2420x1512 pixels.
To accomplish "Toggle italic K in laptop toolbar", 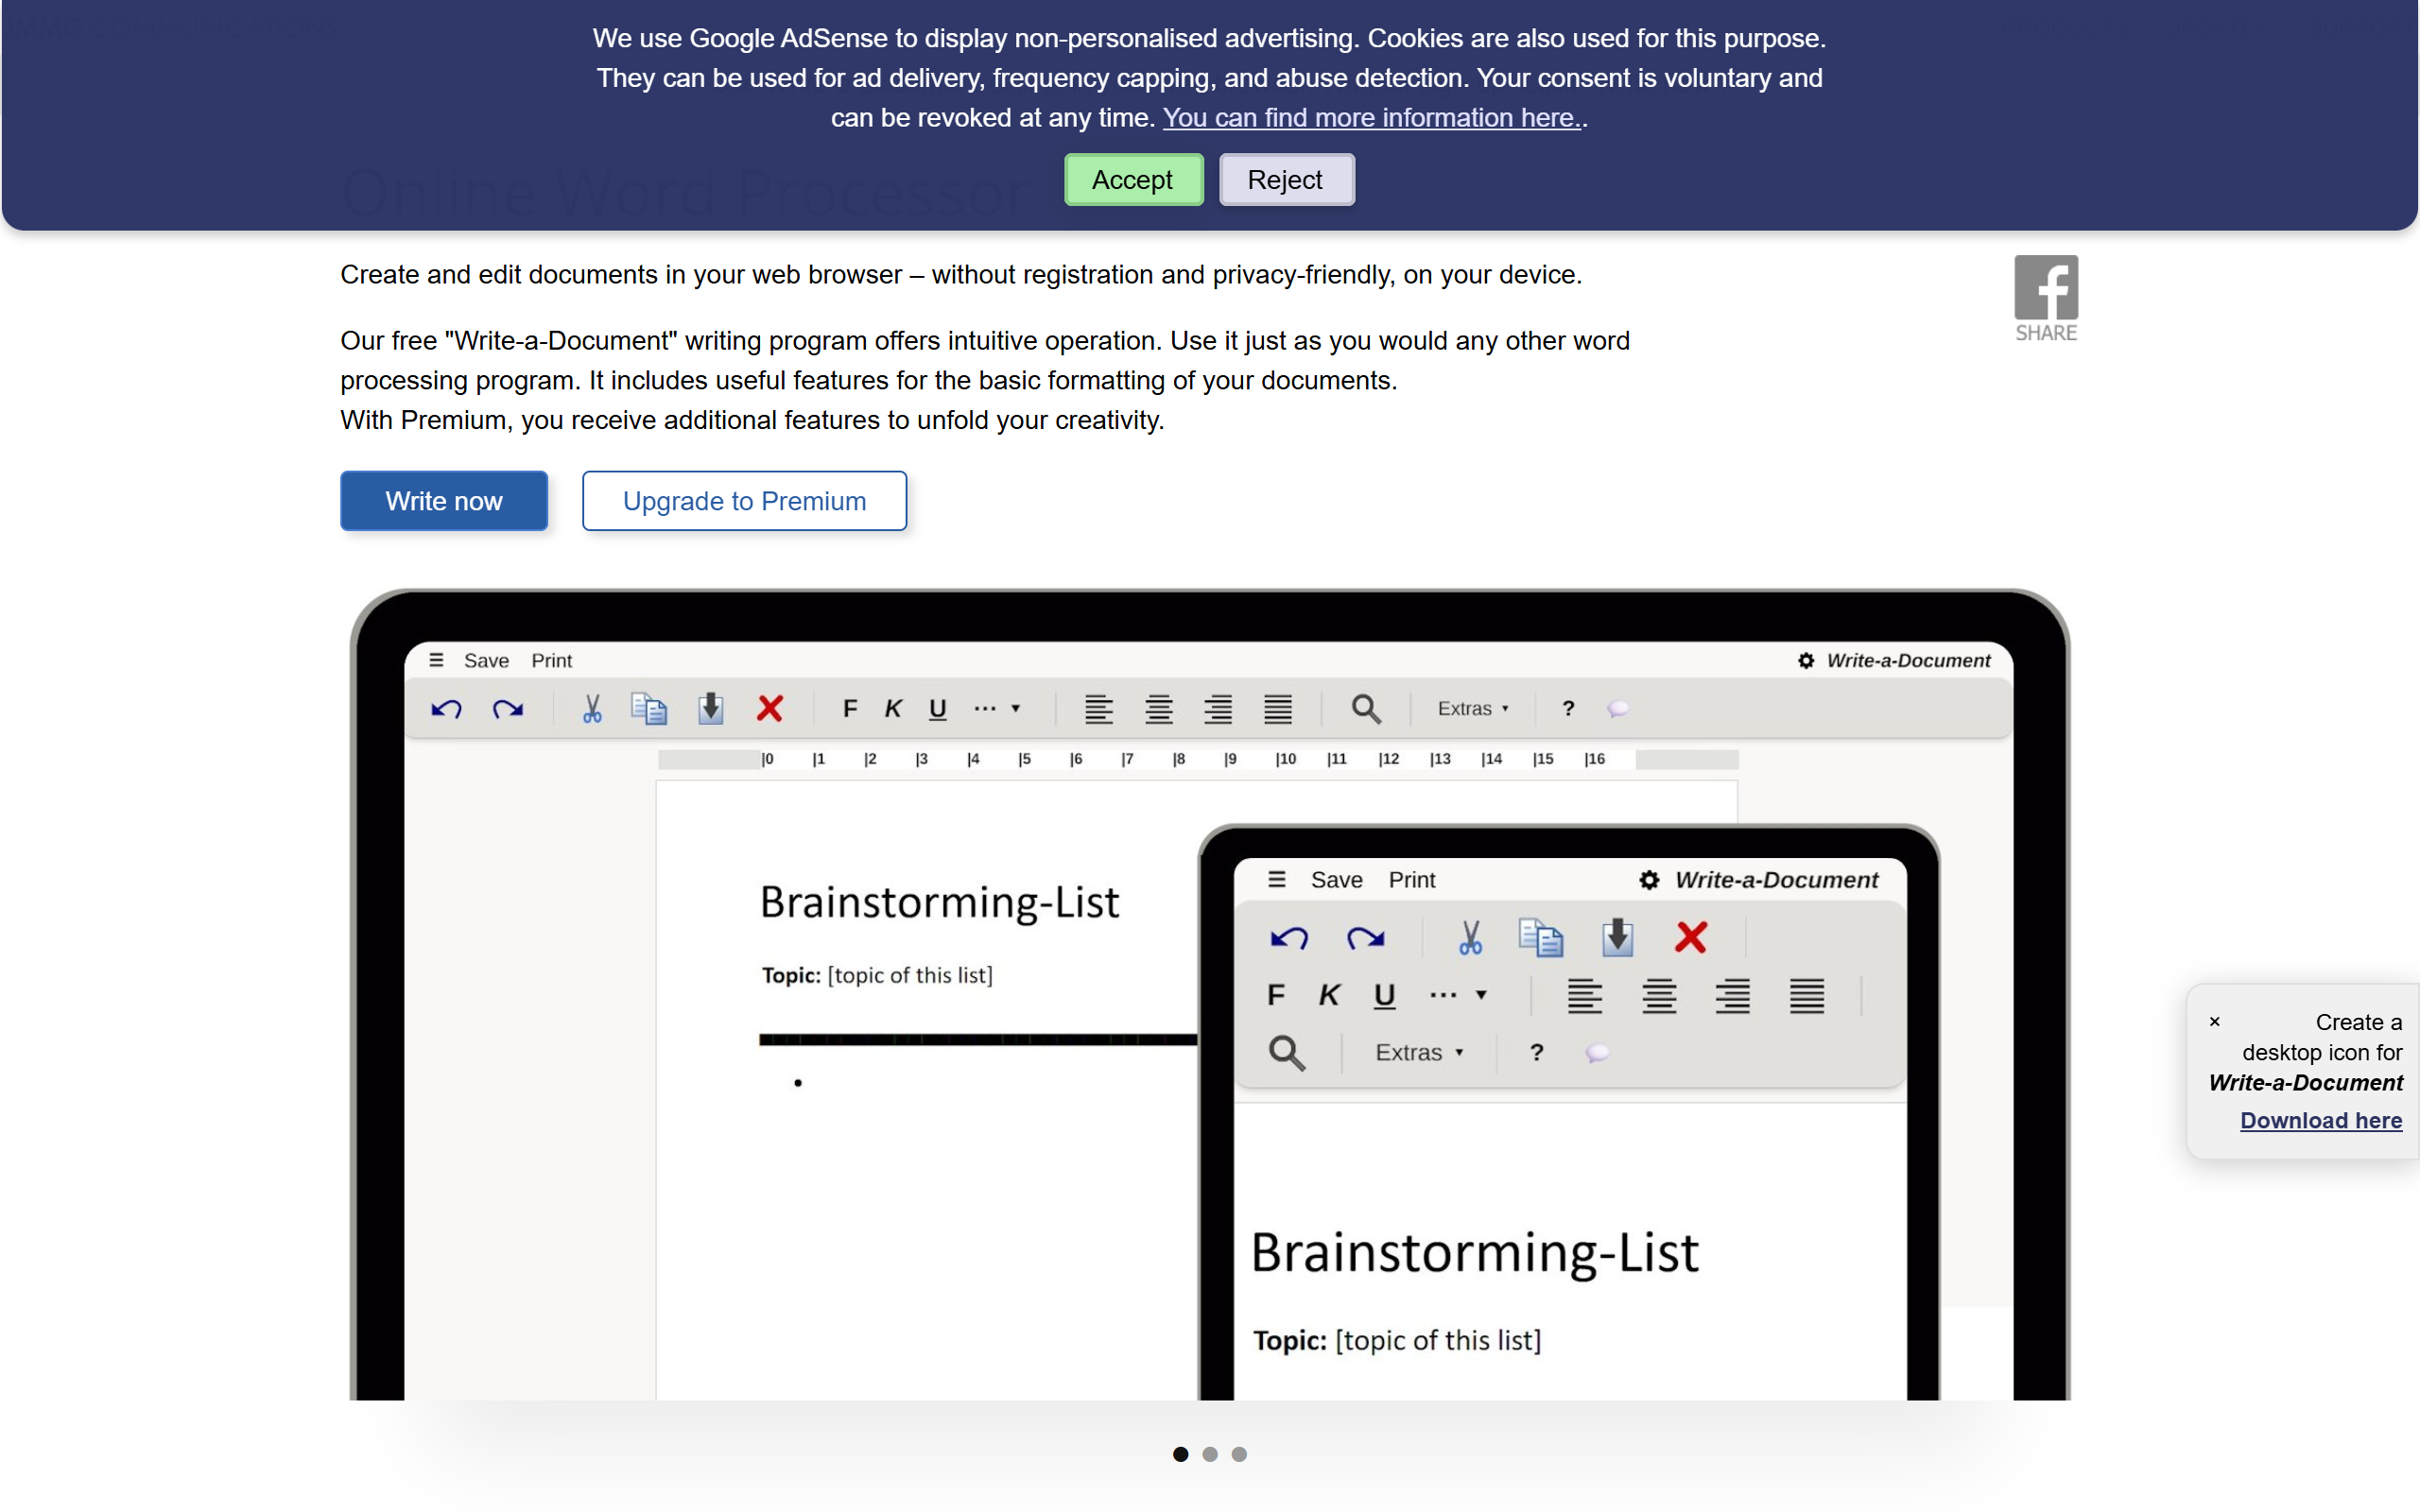I will 893,709.
